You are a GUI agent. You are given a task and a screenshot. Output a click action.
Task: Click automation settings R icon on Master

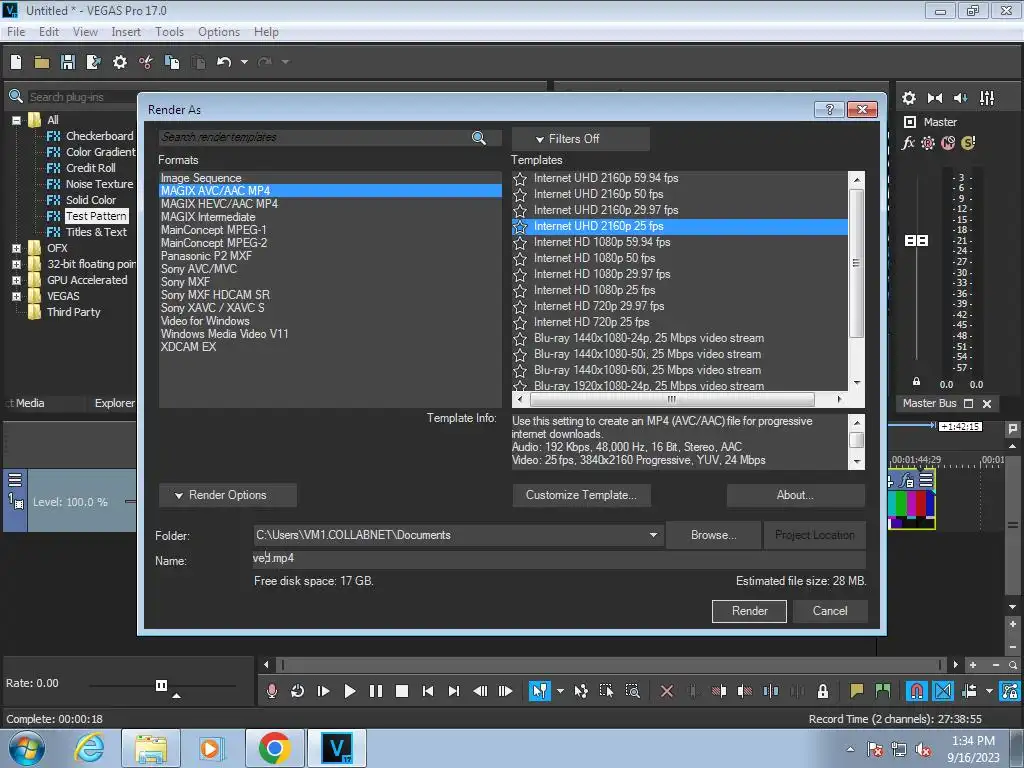pyautogui.click(x=928, y=143)
